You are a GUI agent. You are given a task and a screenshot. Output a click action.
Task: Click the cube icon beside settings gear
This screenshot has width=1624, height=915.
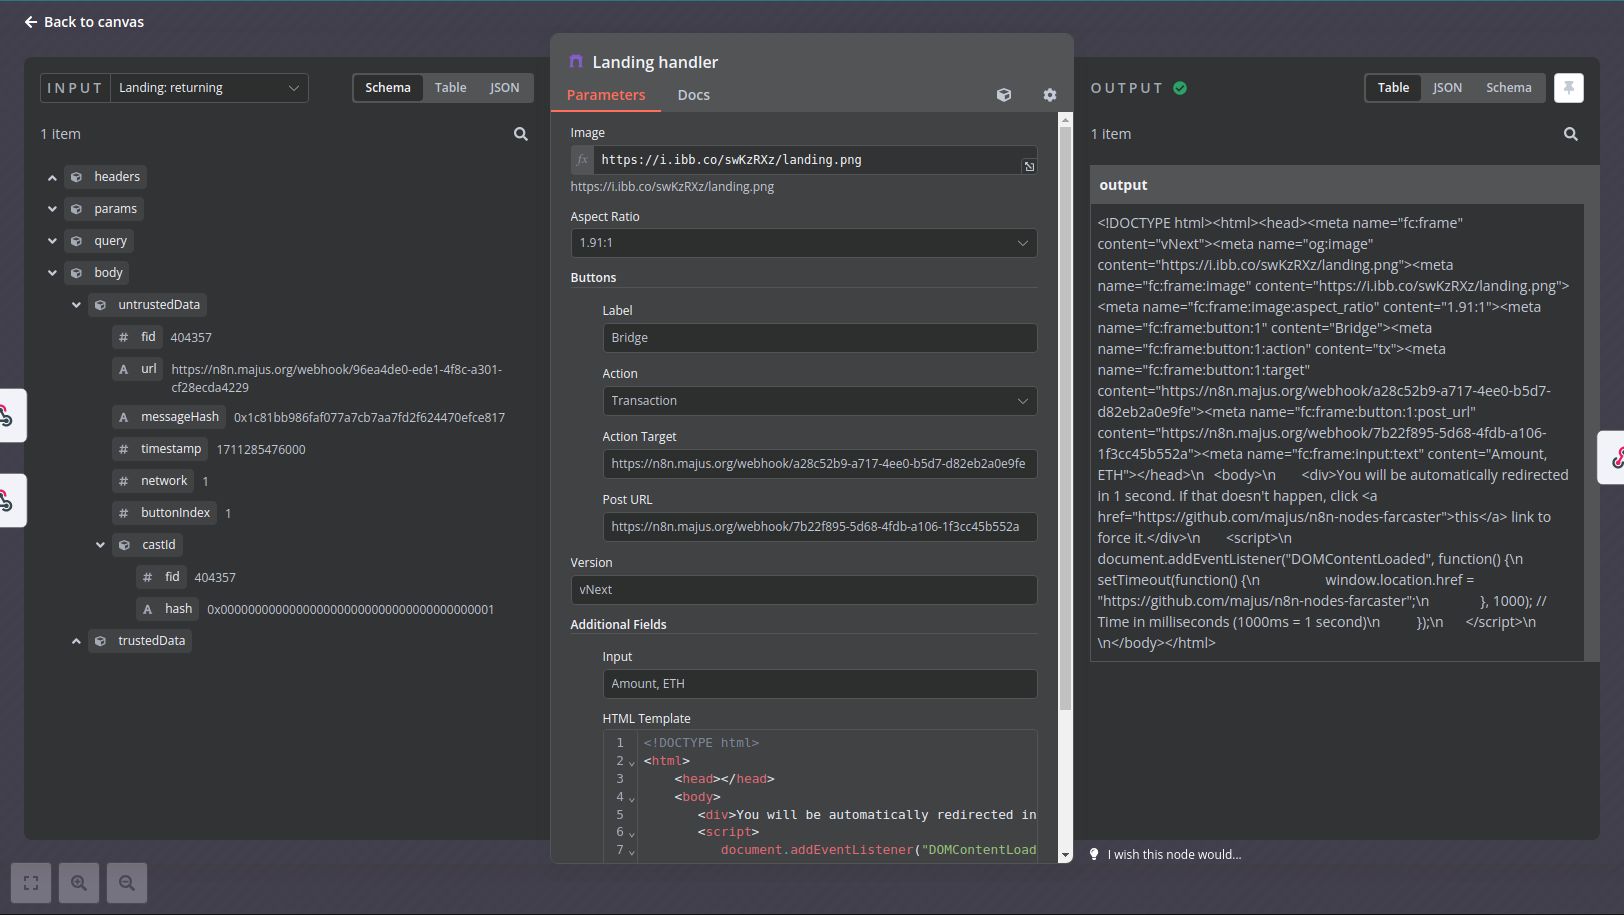(1004, 95)
